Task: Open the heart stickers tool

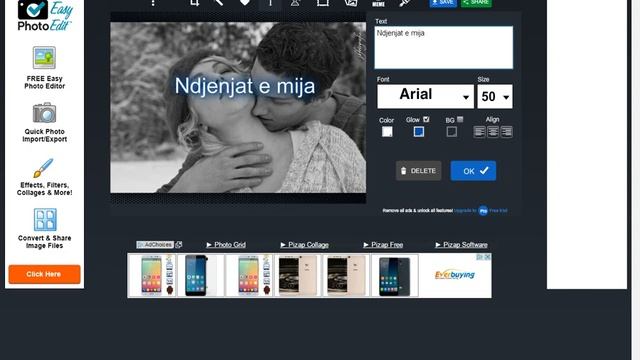Action: pos(244,3)
